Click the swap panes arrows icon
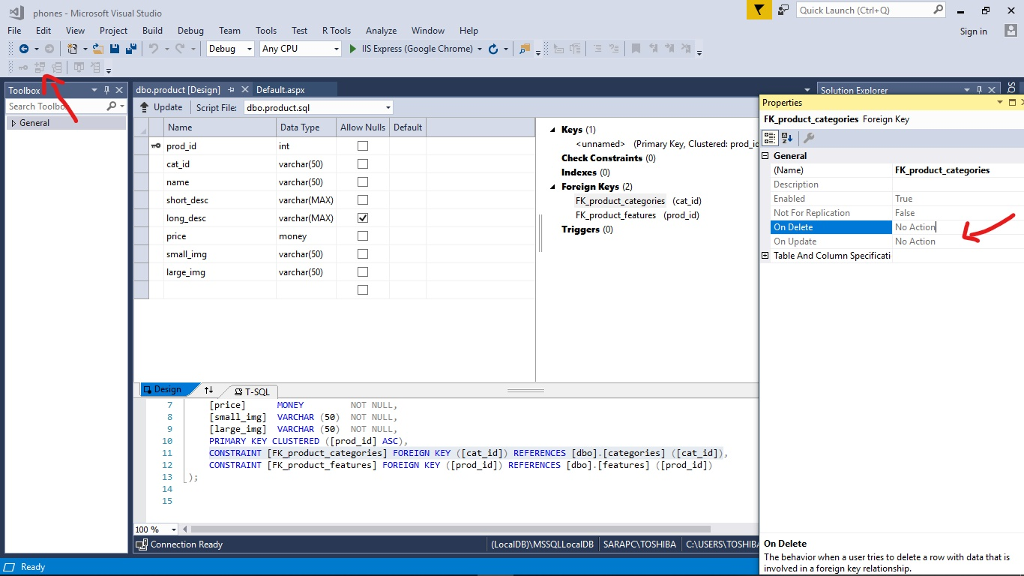 click(x=209, y=391)
